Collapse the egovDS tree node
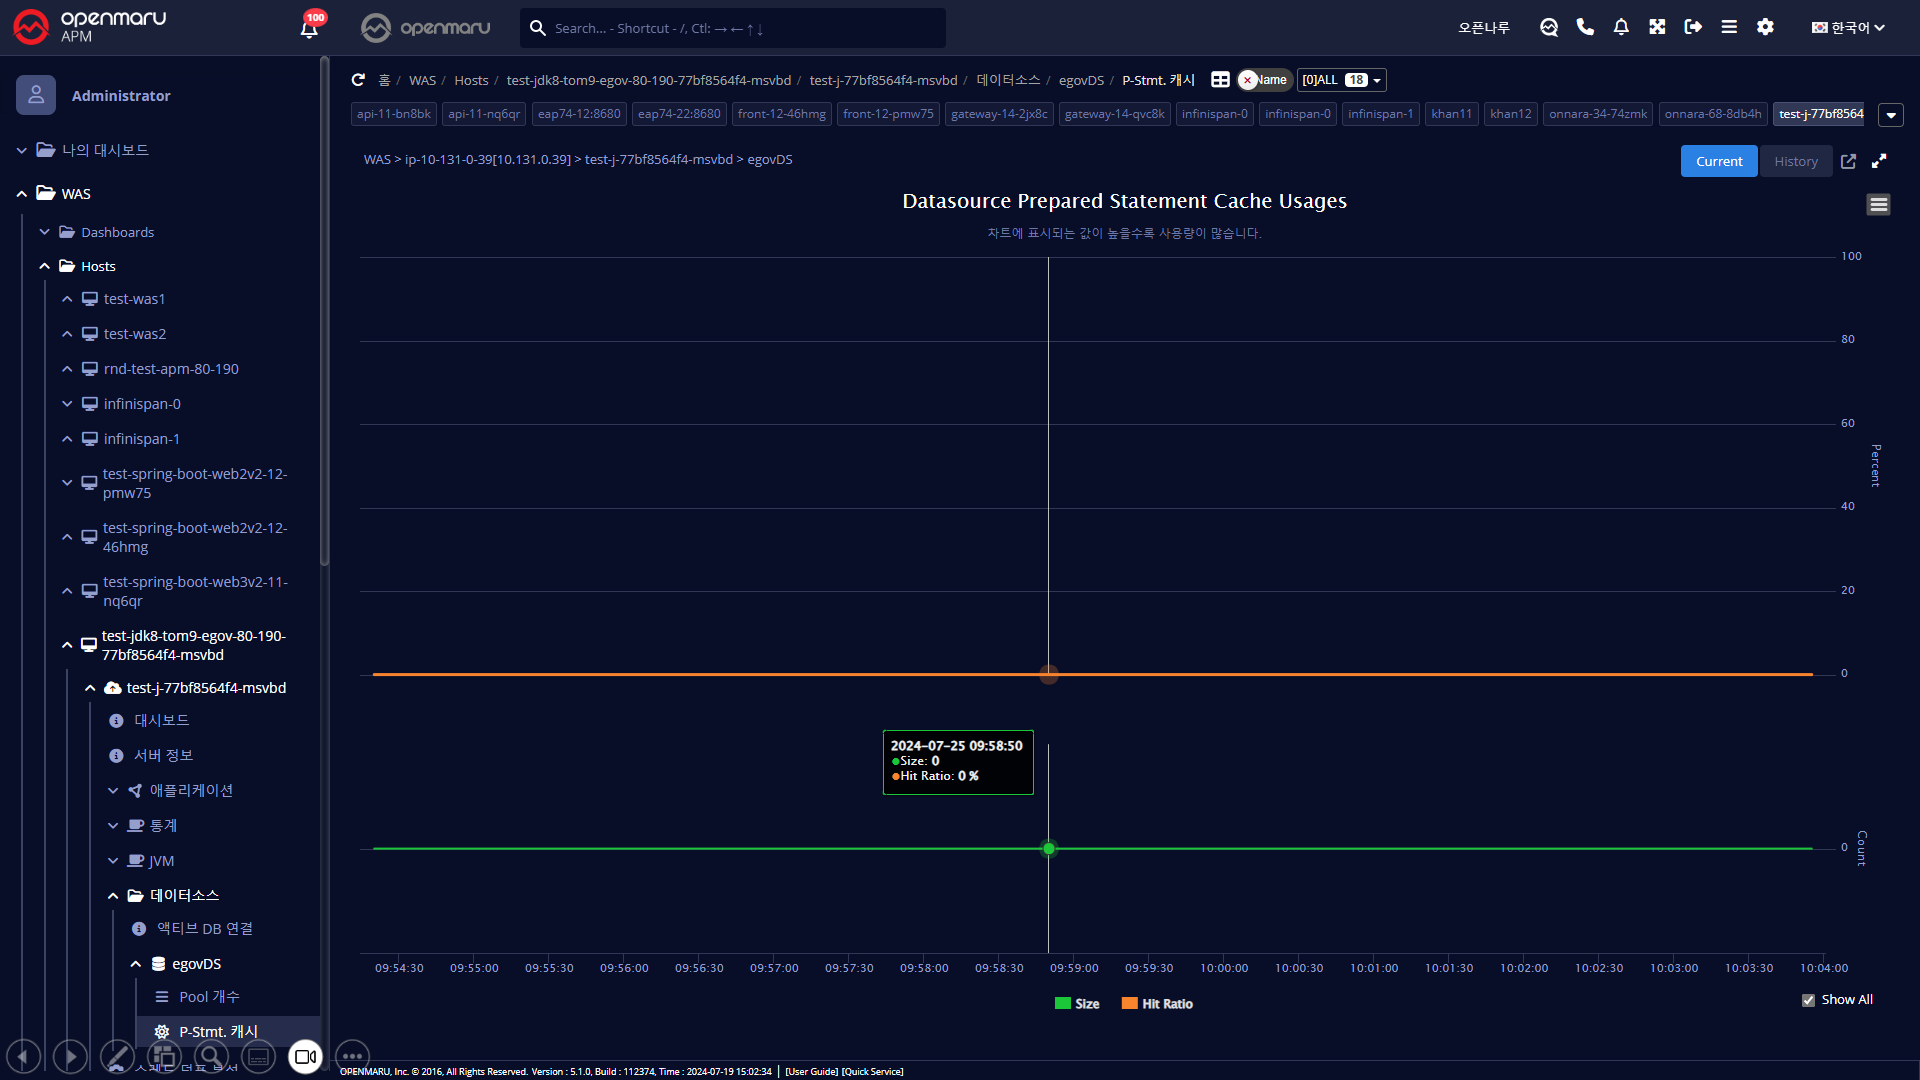This screenshot has width=1920, height=1080. click(x=136, y=964)
